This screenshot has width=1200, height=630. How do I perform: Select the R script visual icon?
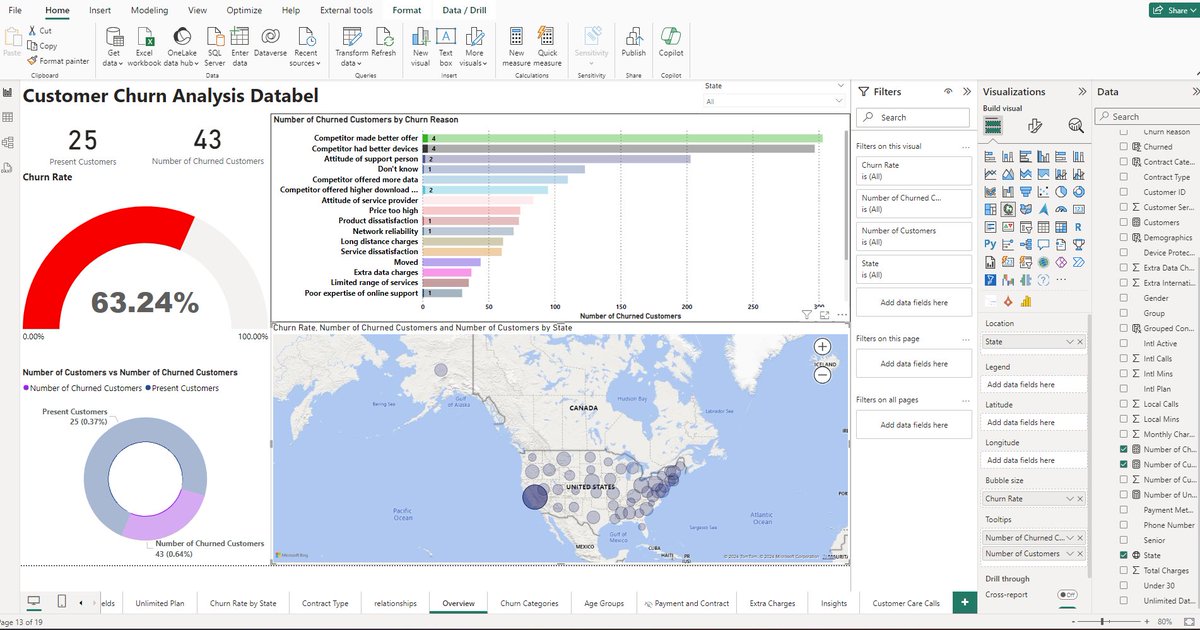pyautogui.click(x=1077, y=226)
